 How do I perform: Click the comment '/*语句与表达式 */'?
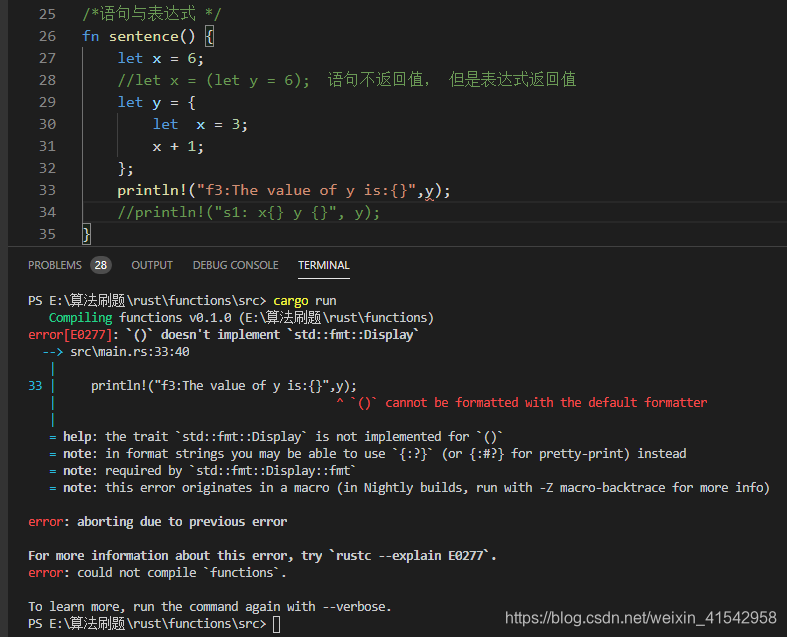point(152,14)
